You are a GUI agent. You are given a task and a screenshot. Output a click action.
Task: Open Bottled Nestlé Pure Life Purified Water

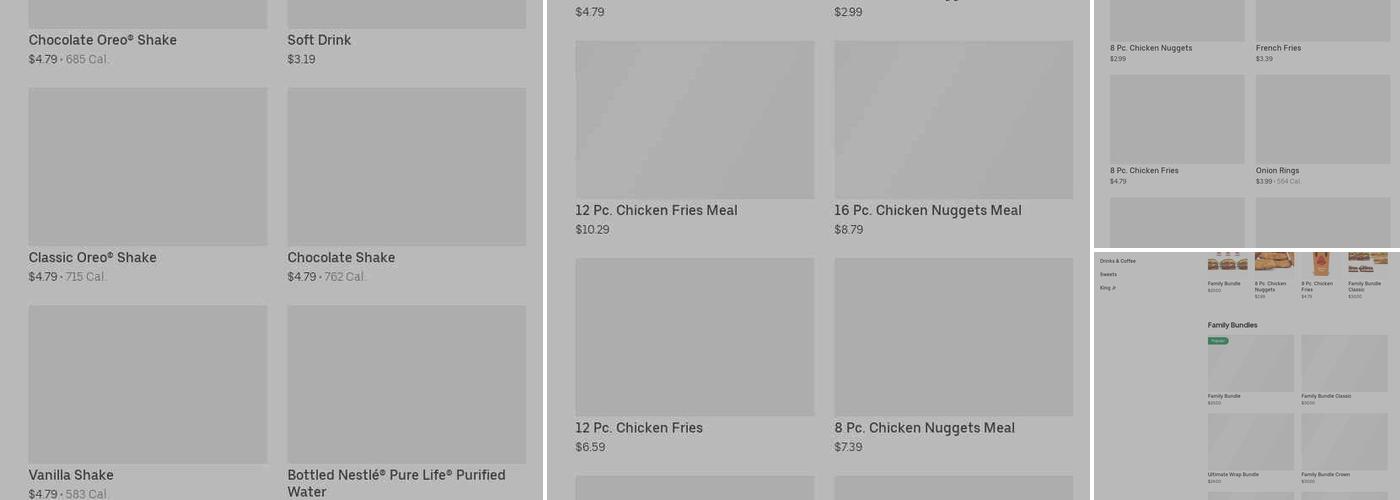click(406, 384)
